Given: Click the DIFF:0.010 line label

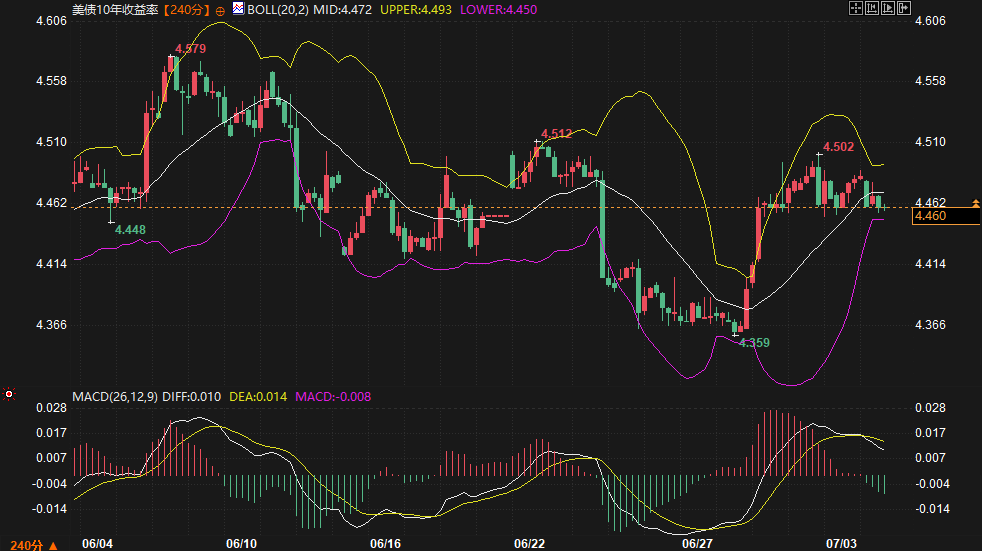Looking at the screenshot, I should [192, 396].
